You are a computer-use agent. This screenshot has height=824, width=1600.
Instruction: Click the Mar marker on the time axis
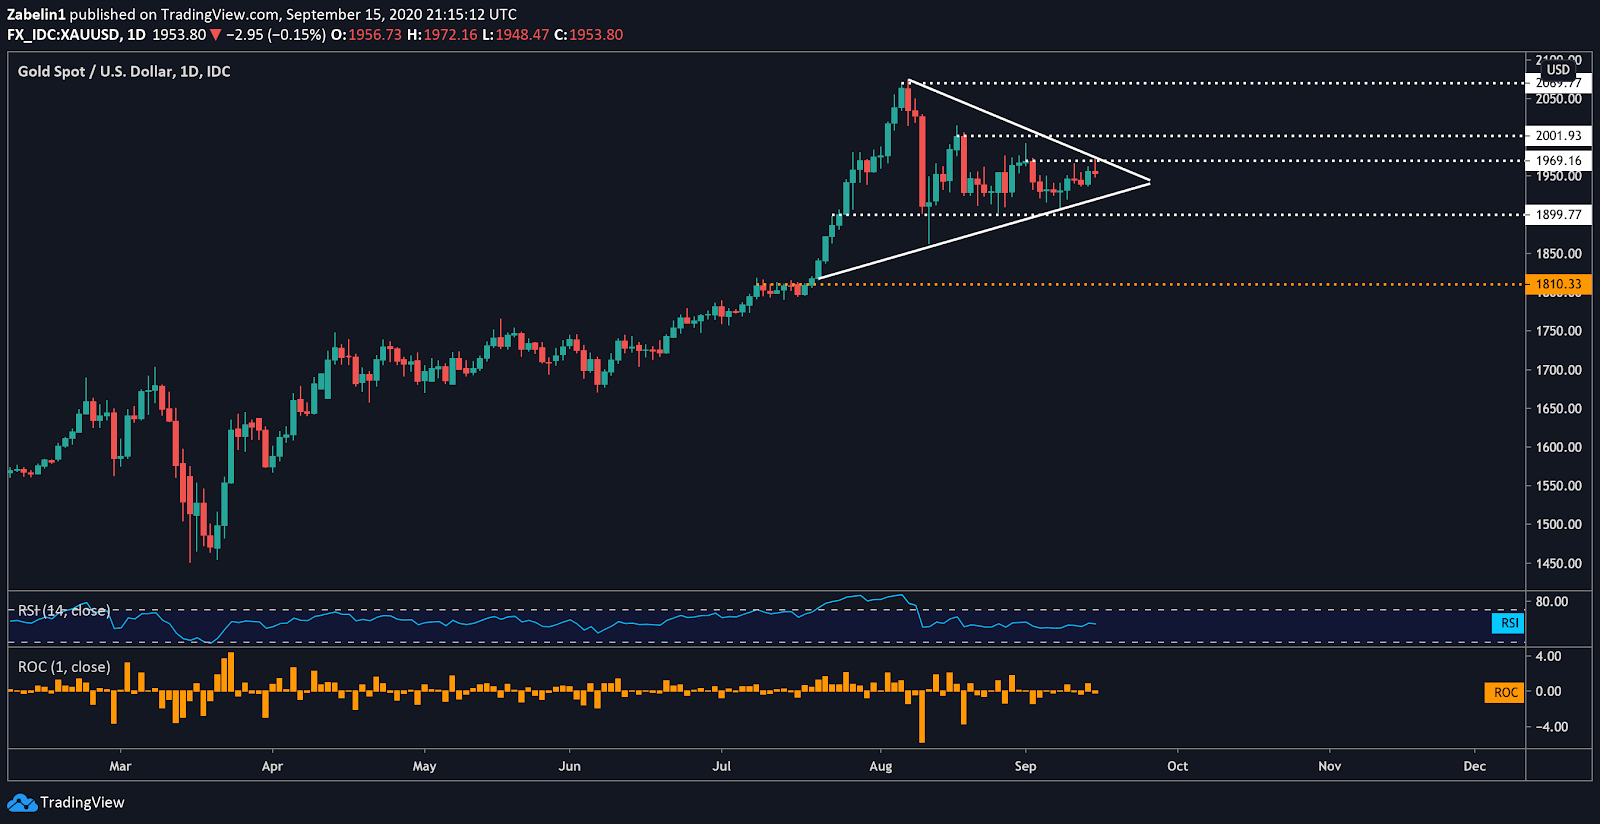click(x=120, y=766)
